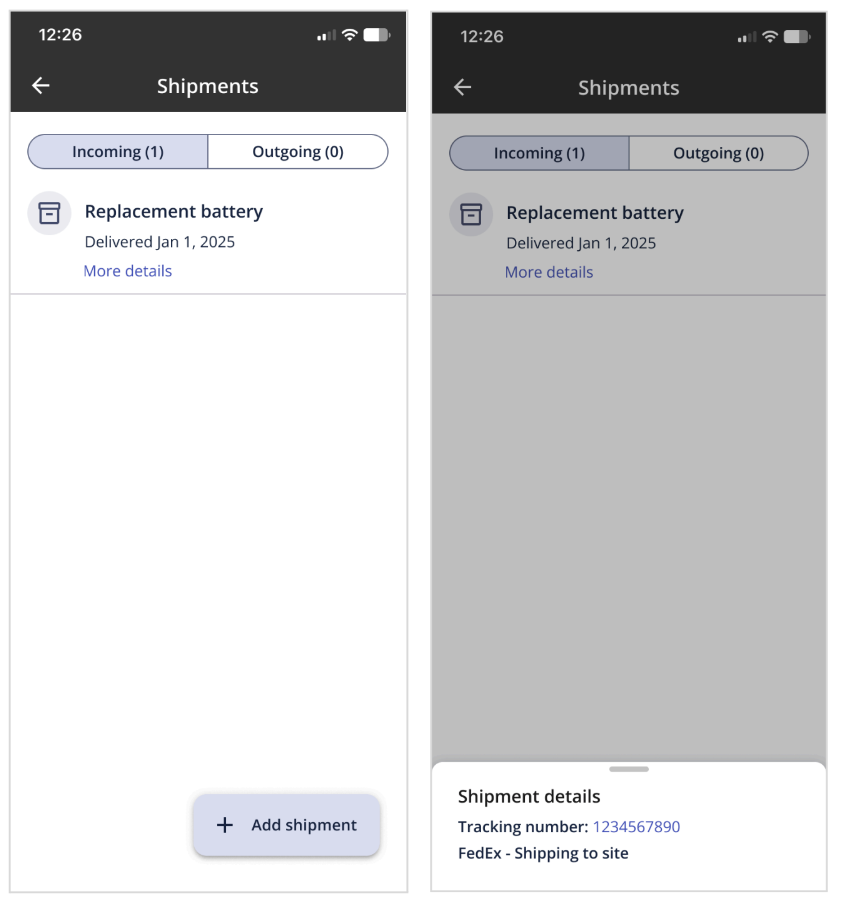The width and height of the screenshot is (848, 906).
Task: Click the plus icon beside Add shipment
Action: [x=225, y=825]
